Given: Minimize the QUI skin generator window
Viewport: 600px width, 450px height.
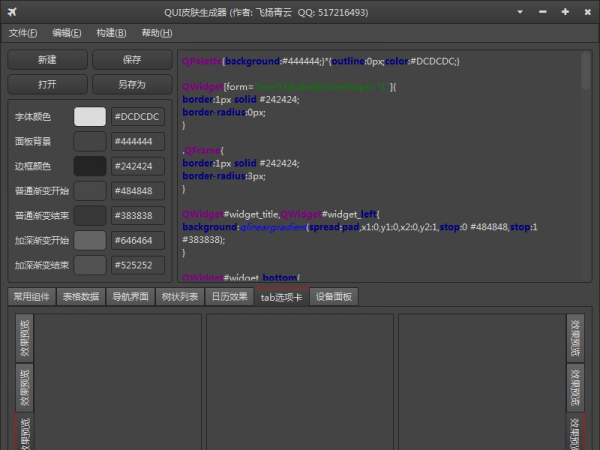Looking at the screenshot, I should [541, 11].
